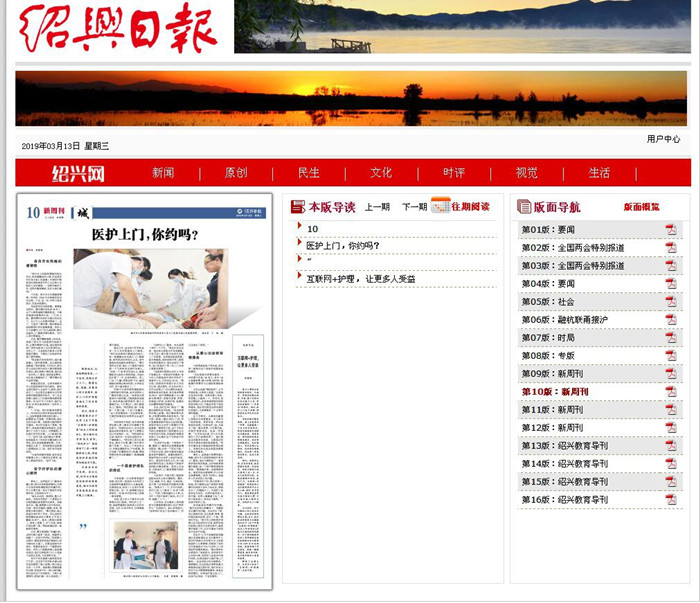The width and height of the screenshot is (700, 603).
Task: Open the PDF icon for 第05版 社会
Action: pos(671,302)
